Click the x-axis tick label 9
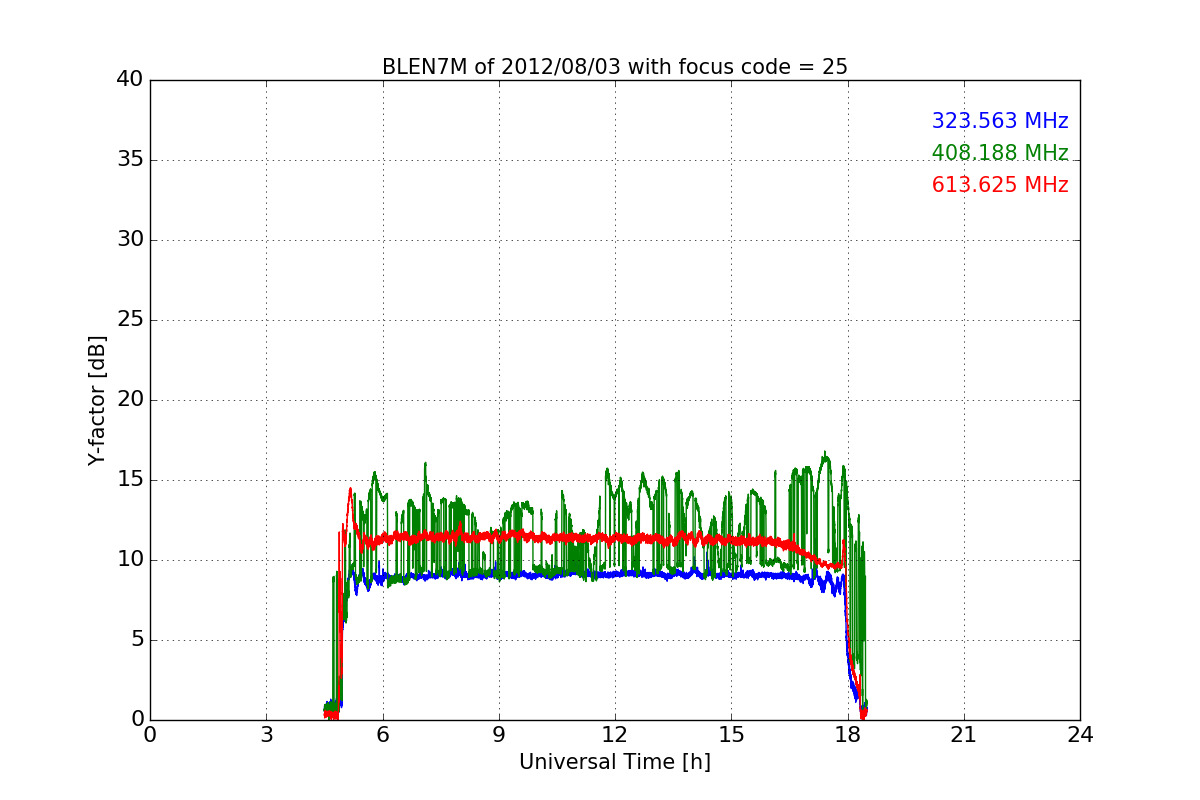 (x=499, y=735)
